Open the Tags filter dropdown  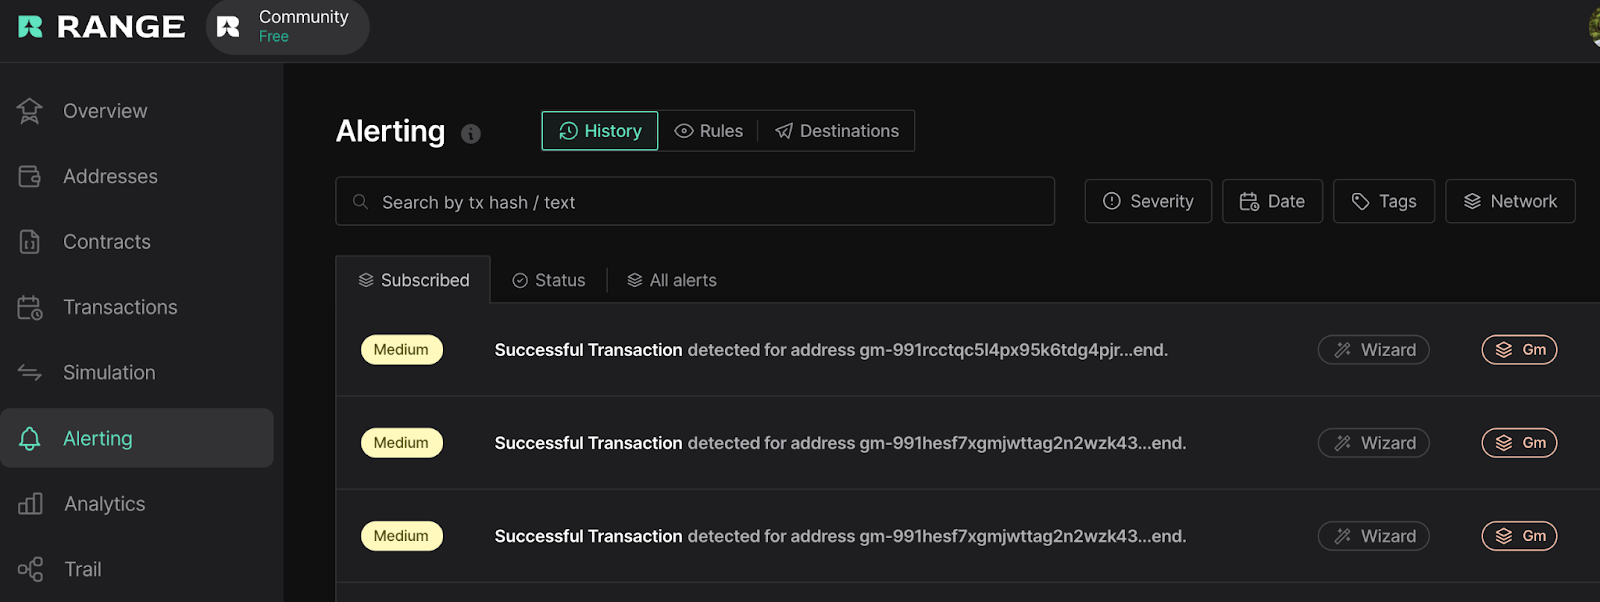1384,201
